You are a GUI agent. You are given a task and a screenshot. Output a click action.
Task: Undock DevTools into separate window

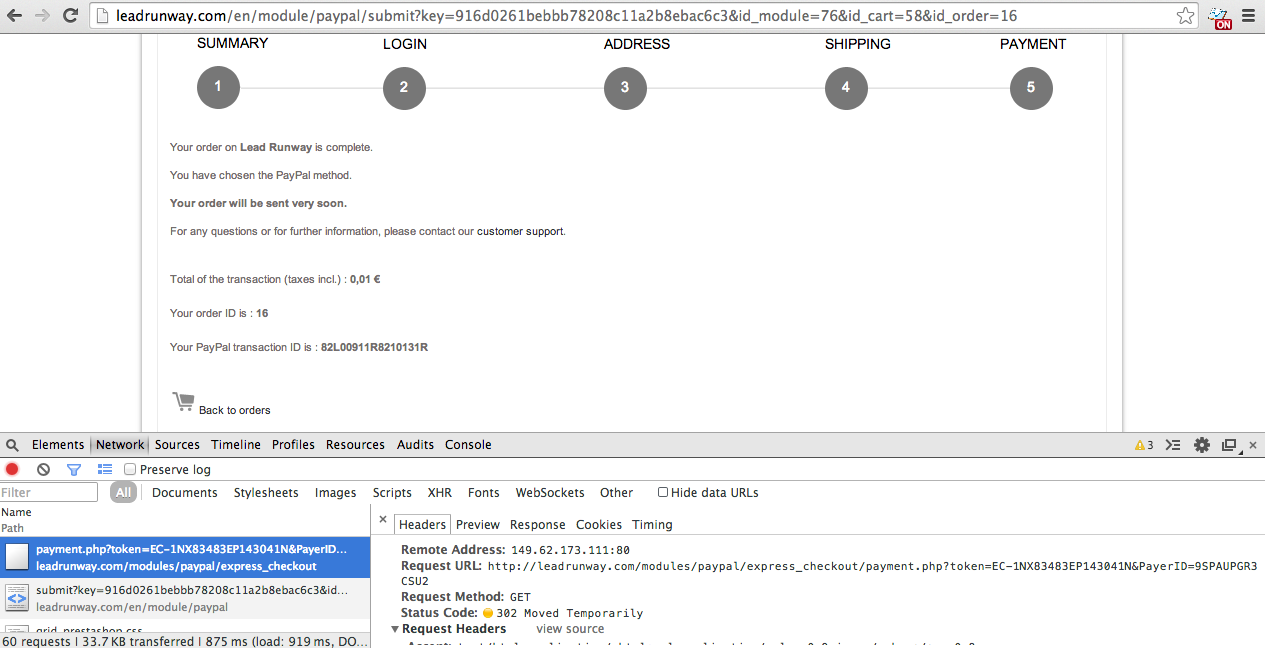click(x=1230, y=445)
